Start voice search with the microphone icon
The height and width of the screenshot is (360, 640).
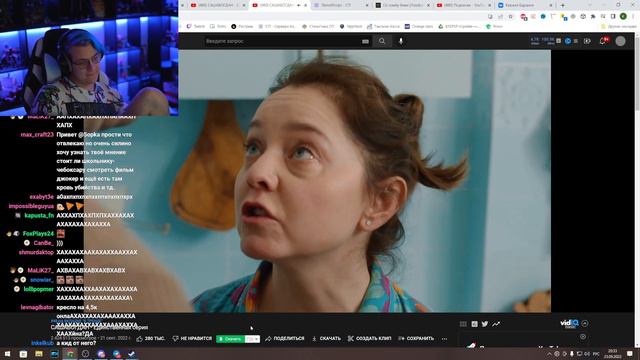(401, 41)
